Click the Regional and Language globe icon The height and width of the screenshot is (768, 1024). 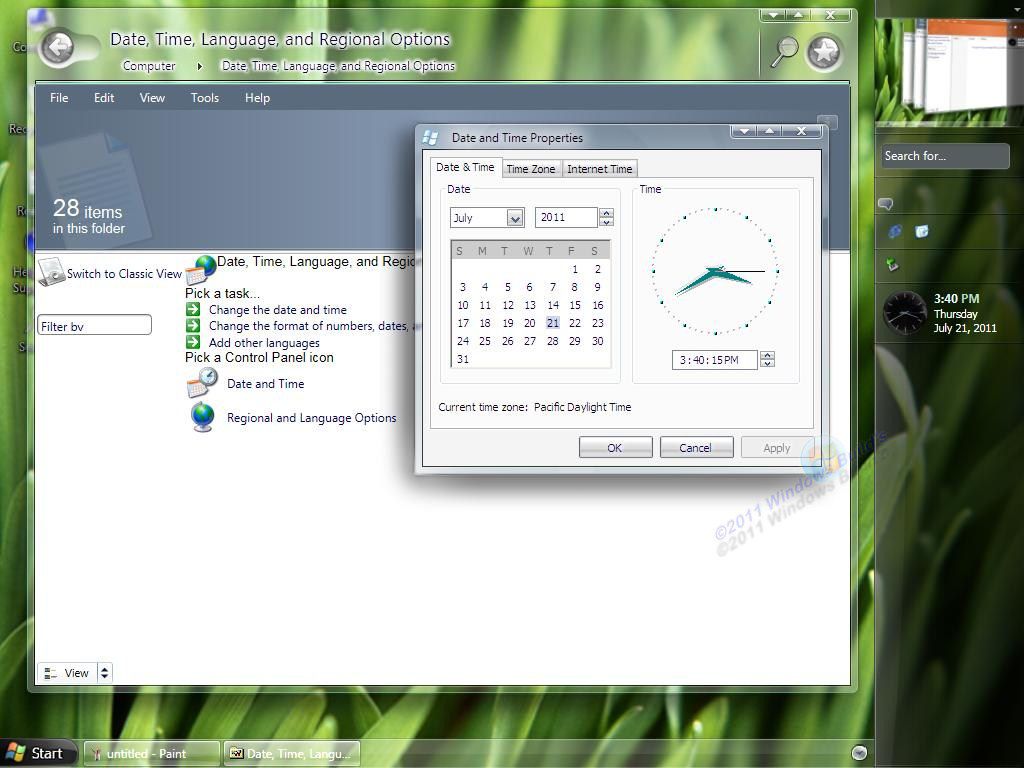pos(203,417)
